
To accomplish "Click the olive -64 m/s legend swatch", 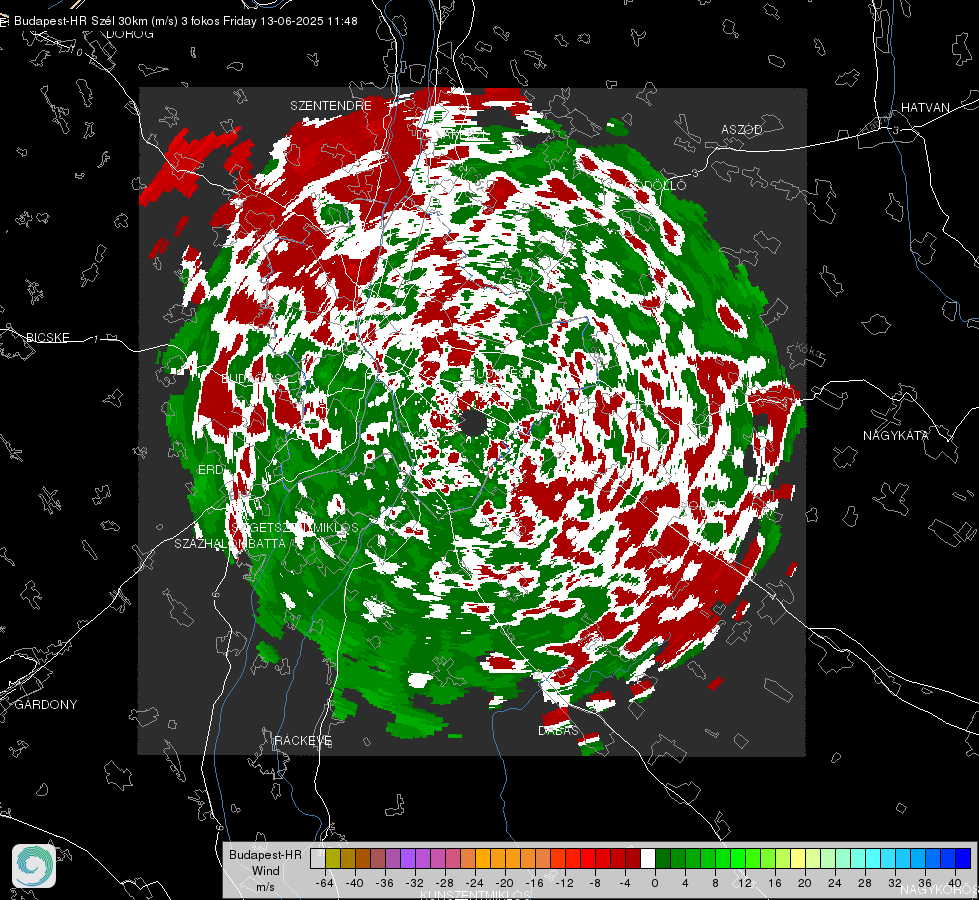I will 333,859.
